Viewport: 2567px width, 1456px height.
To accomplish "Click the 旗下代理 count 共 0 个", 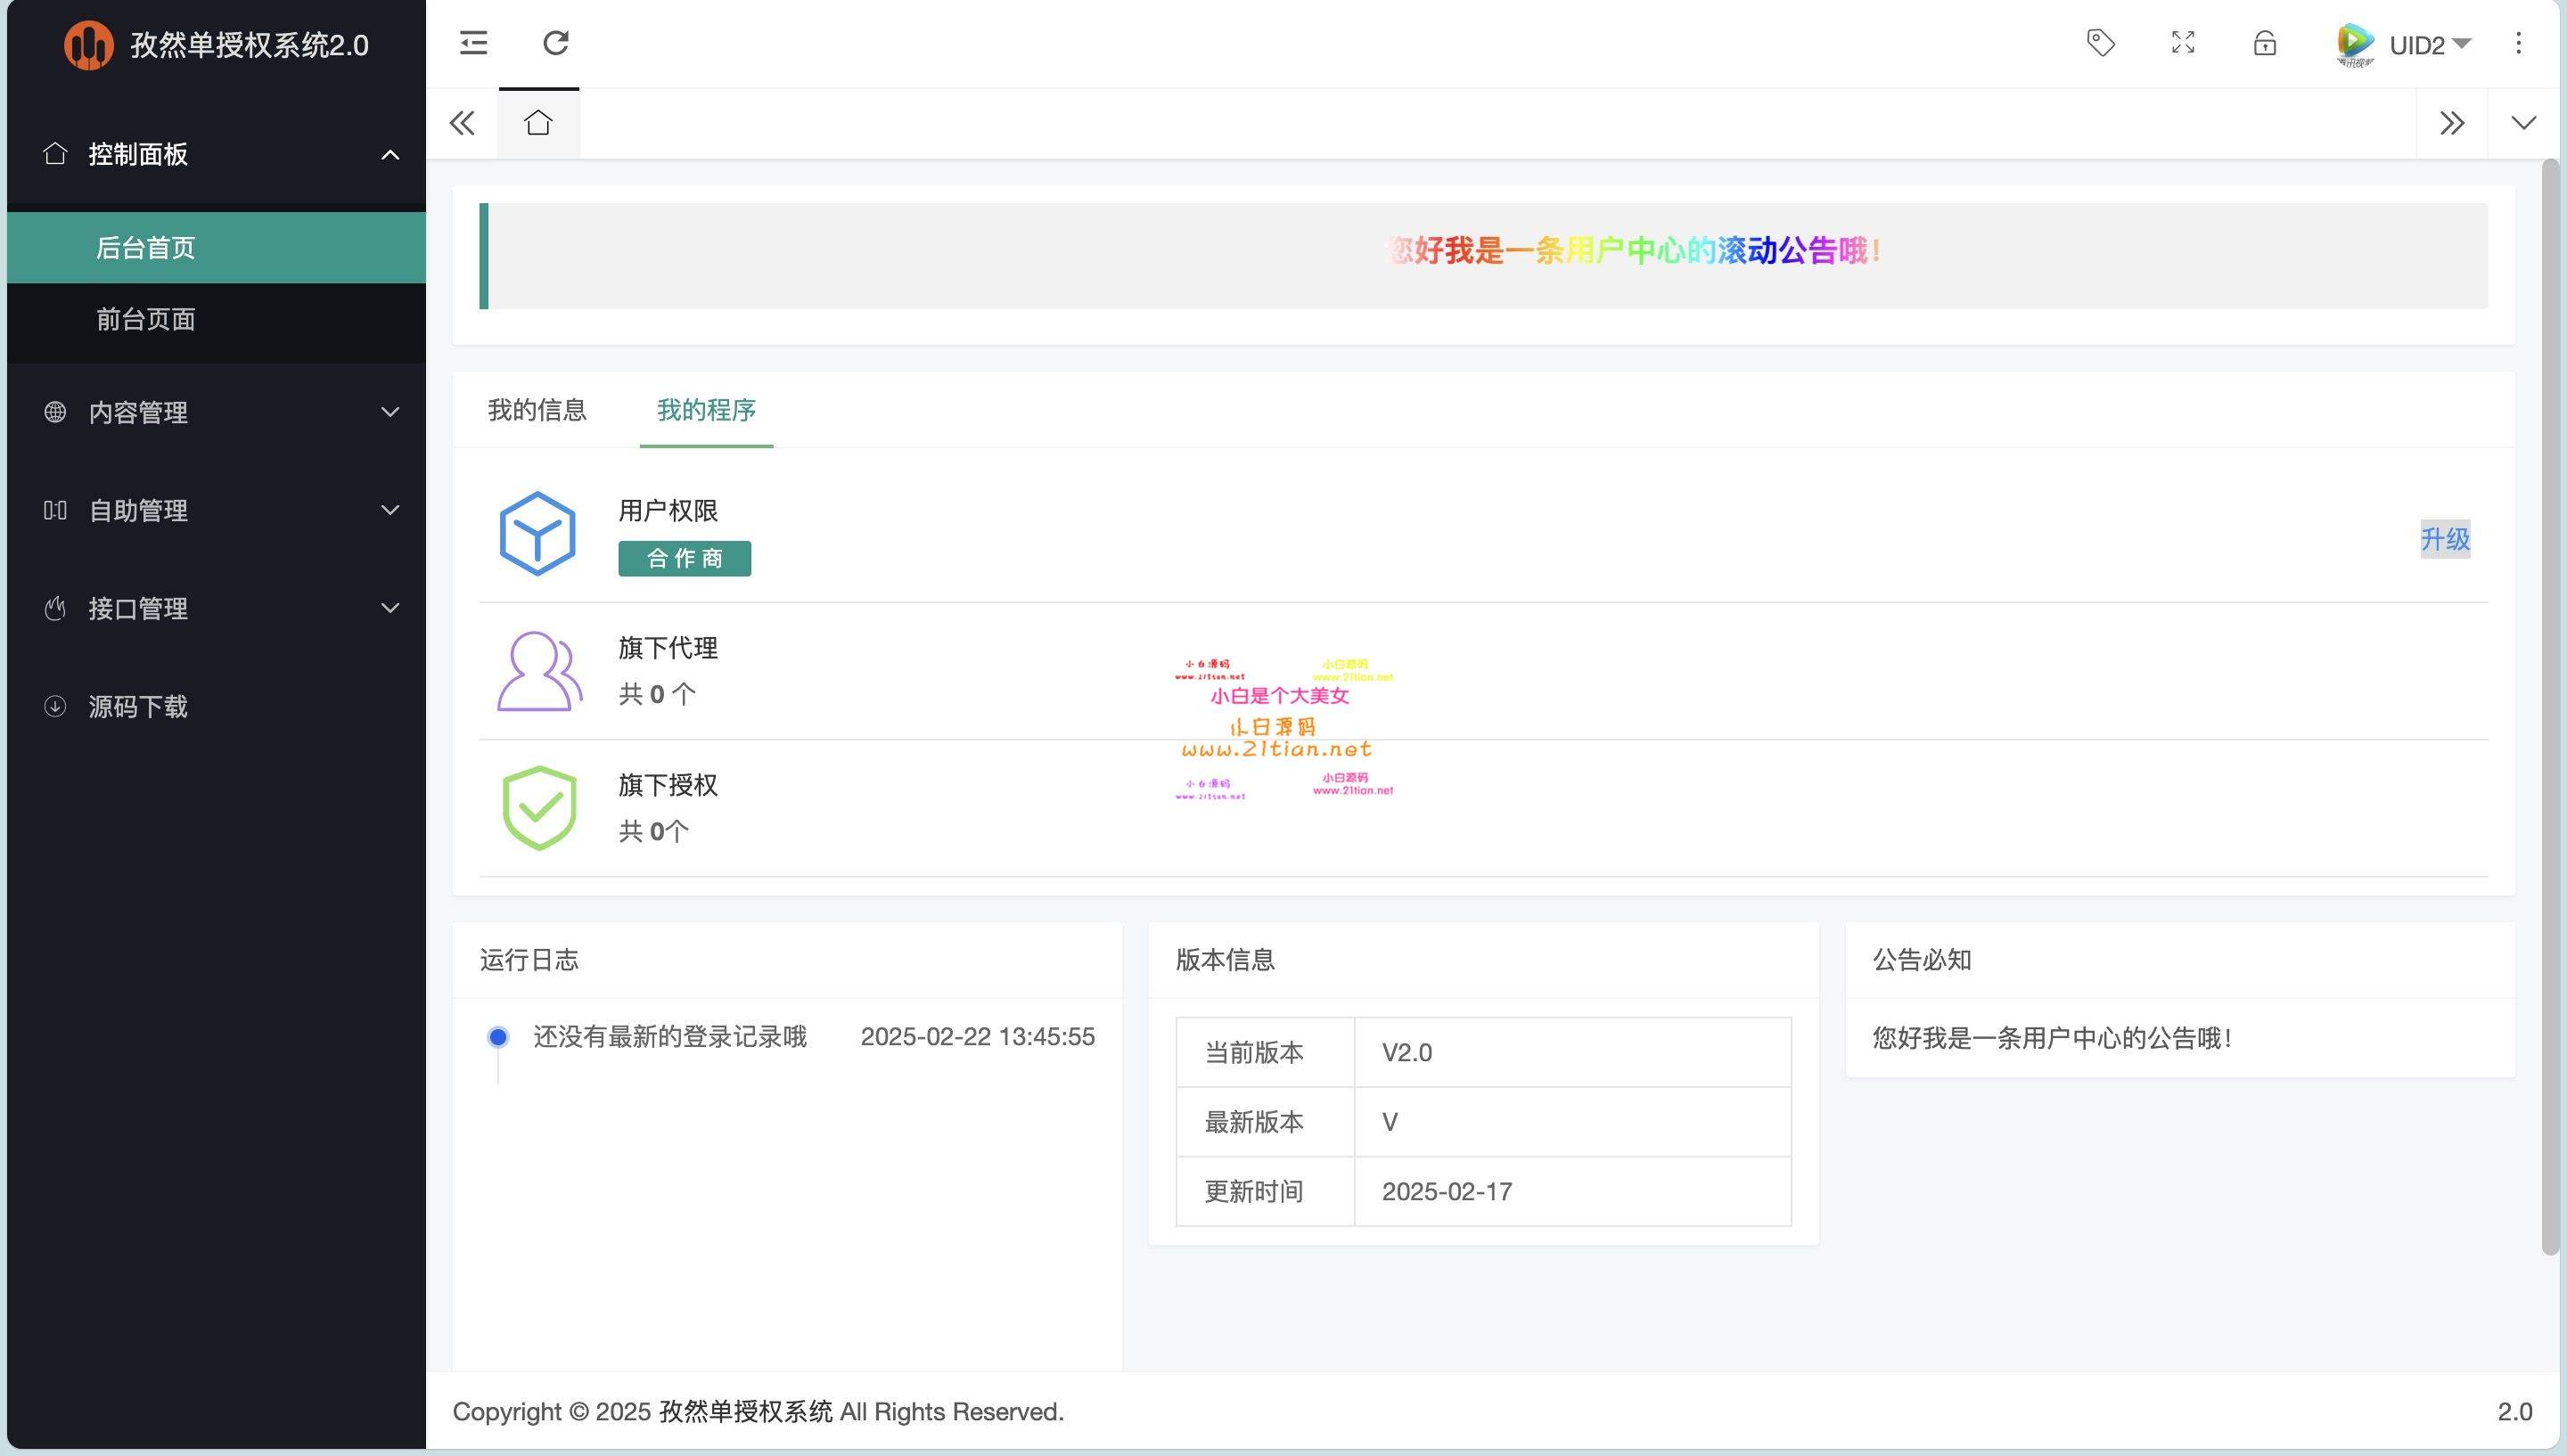I will [657, 694].
